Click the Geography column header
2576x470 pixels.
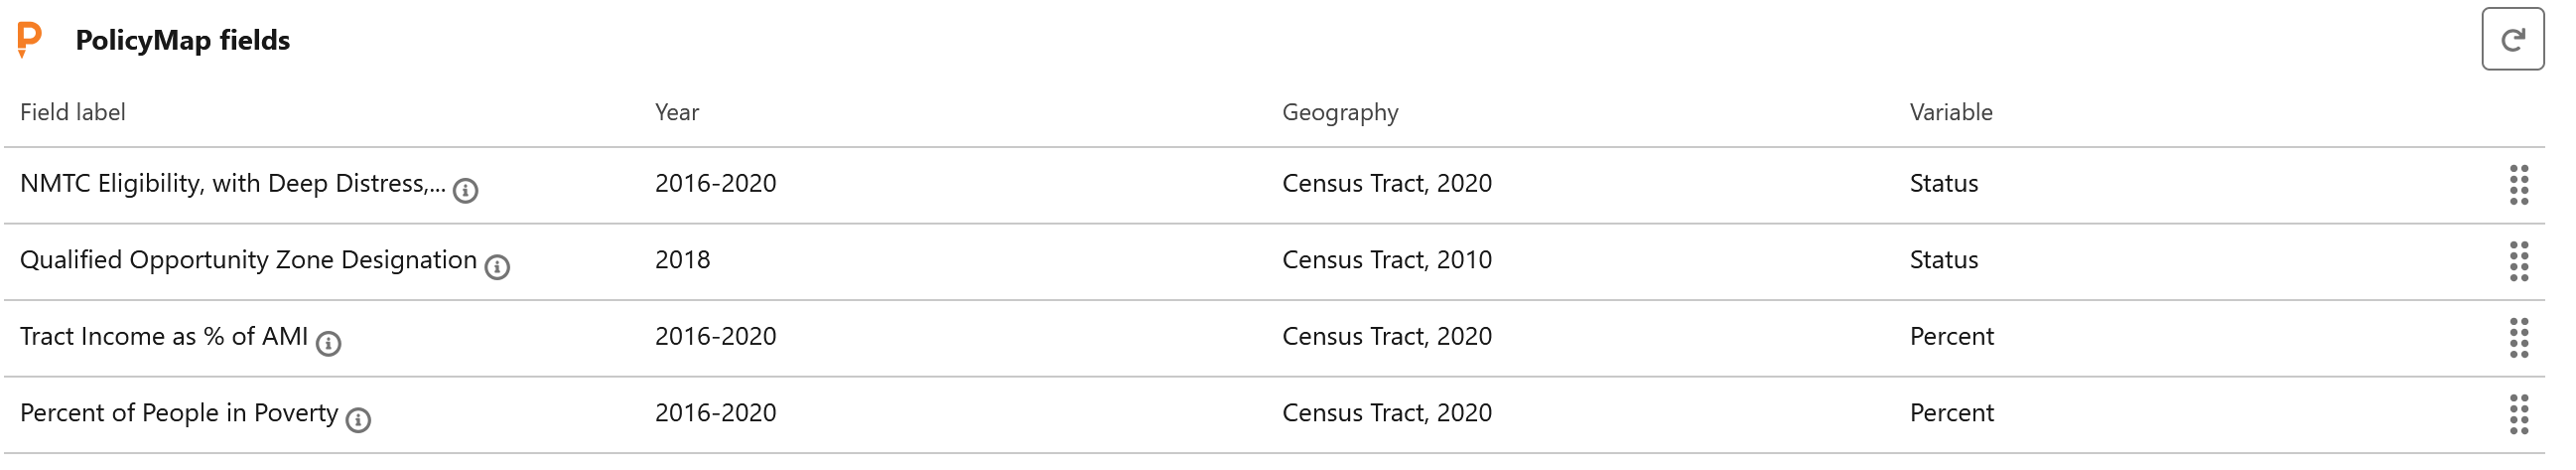(1340, 112)
